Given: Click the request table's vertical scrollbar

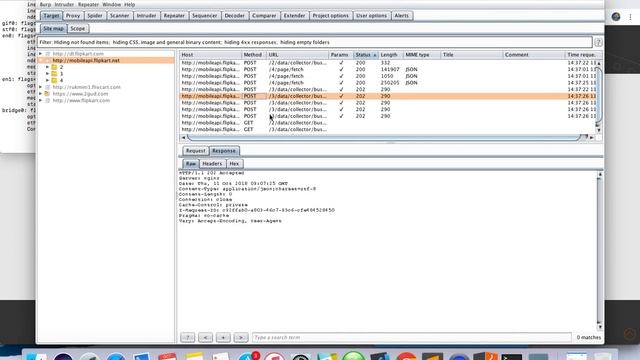Looking at the screenshot, I should [x=599, y=96].
